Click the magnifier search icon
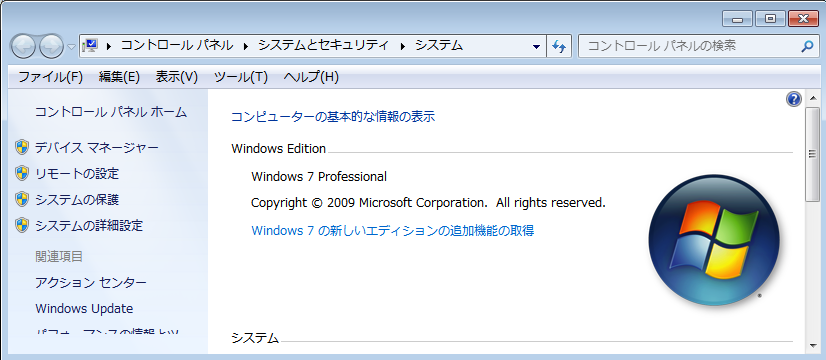This screenshot has width=826, height=360. (x=807, y=46)
